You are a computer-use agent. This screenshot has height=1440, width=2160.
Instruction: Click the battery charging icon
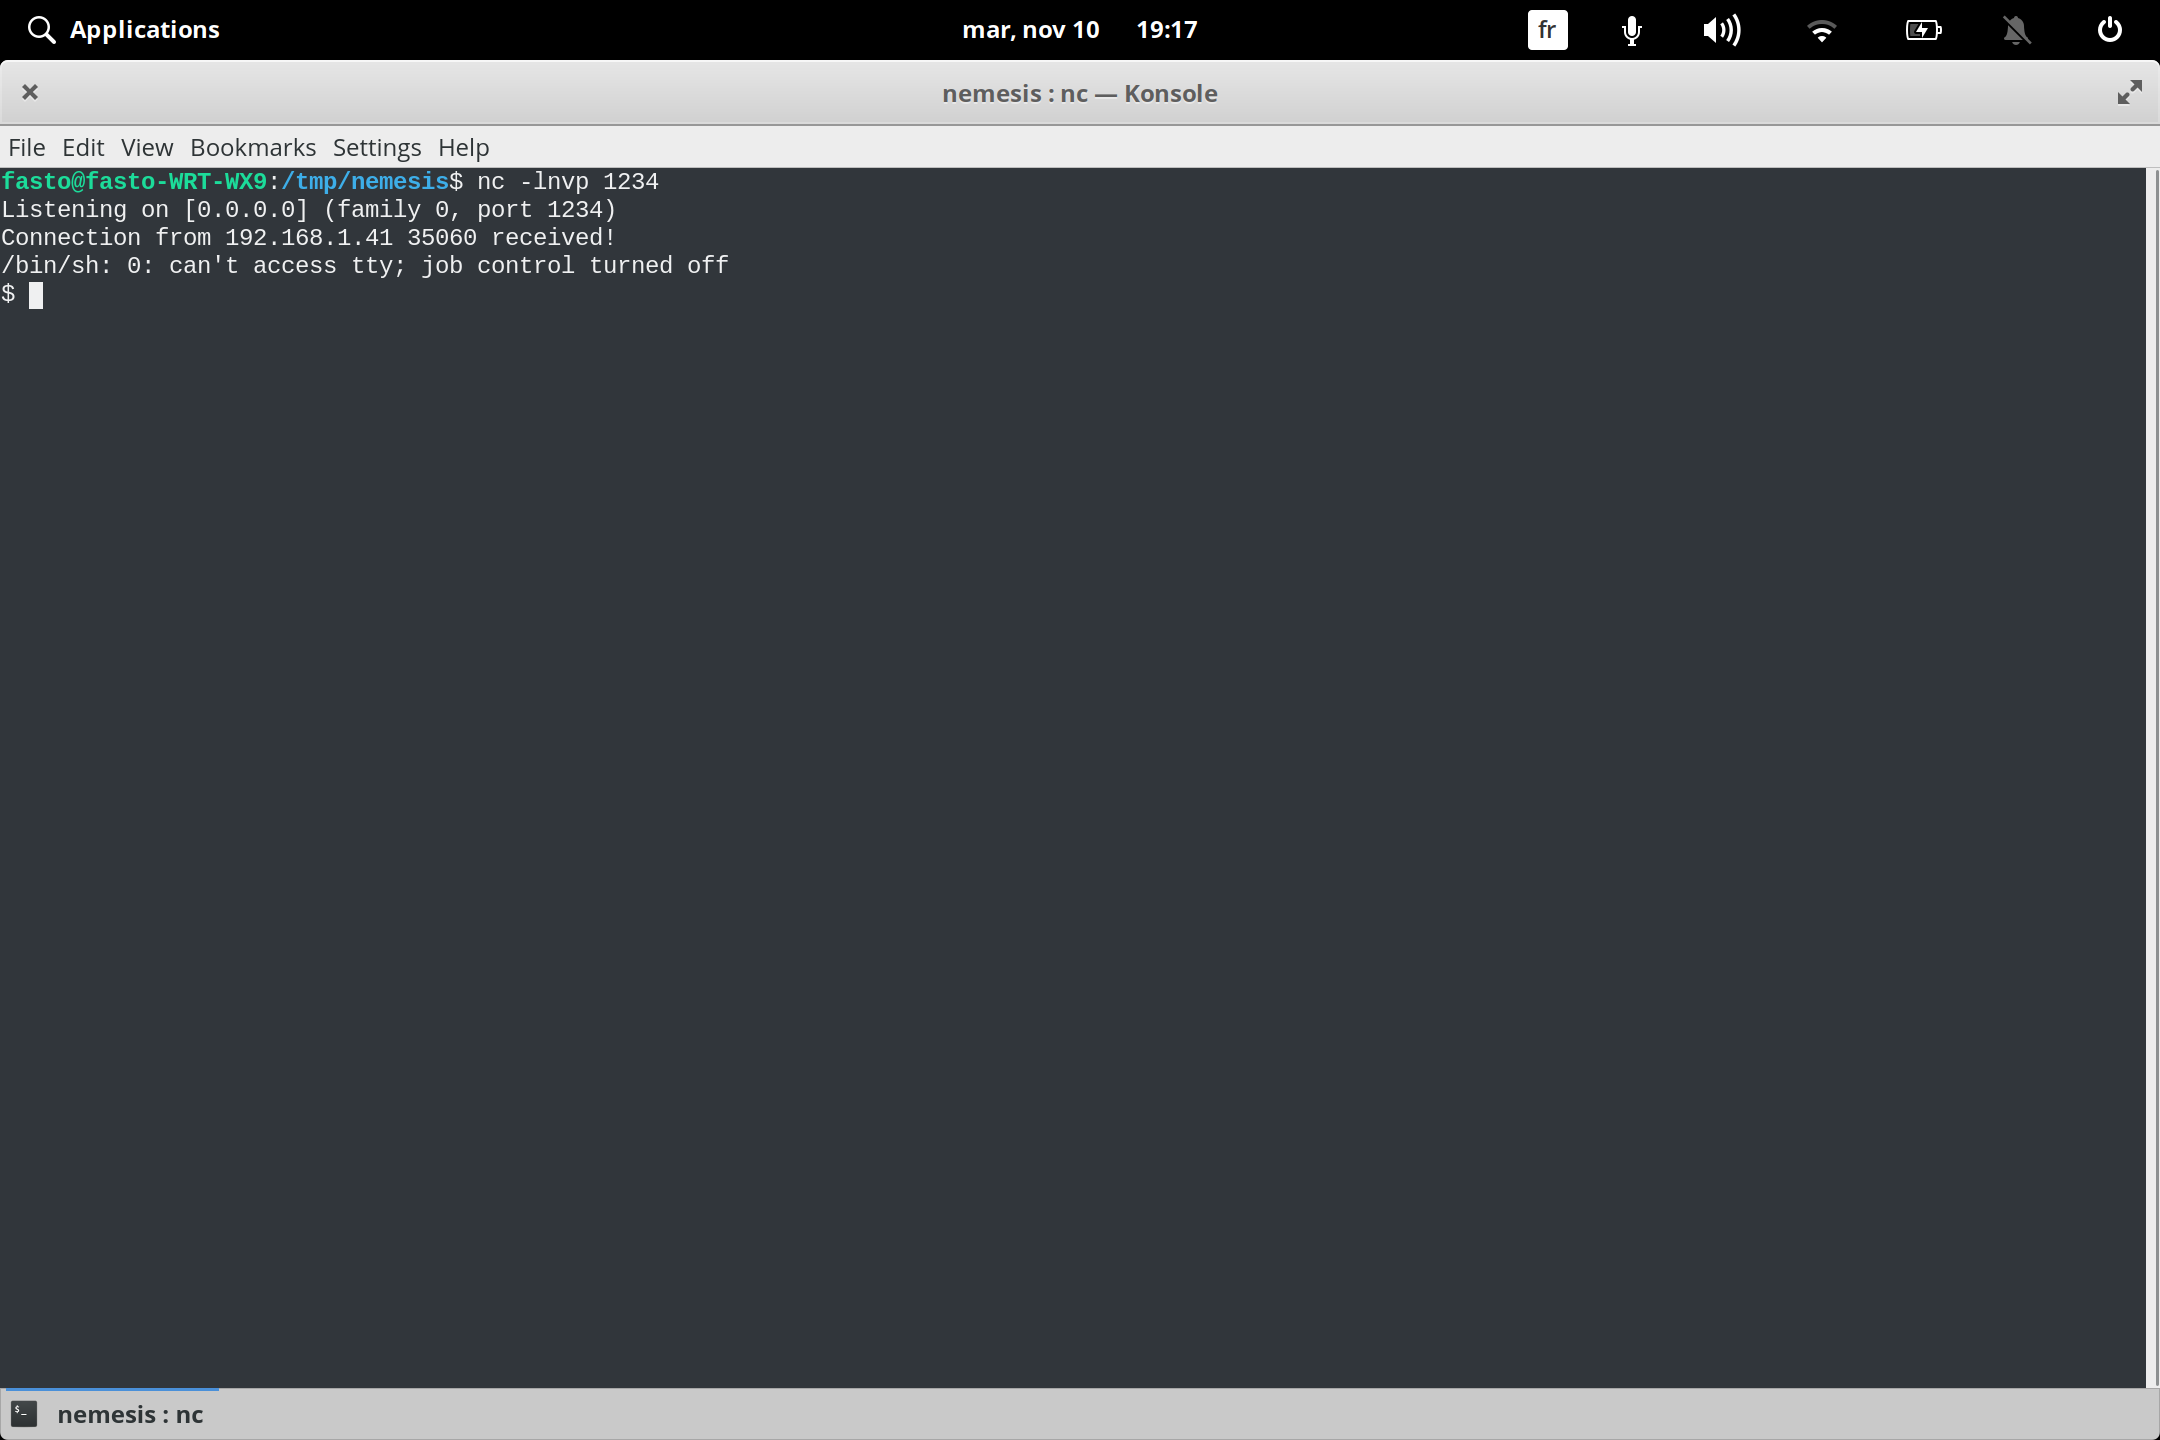pyautogui.click(x=1923, y=29)
